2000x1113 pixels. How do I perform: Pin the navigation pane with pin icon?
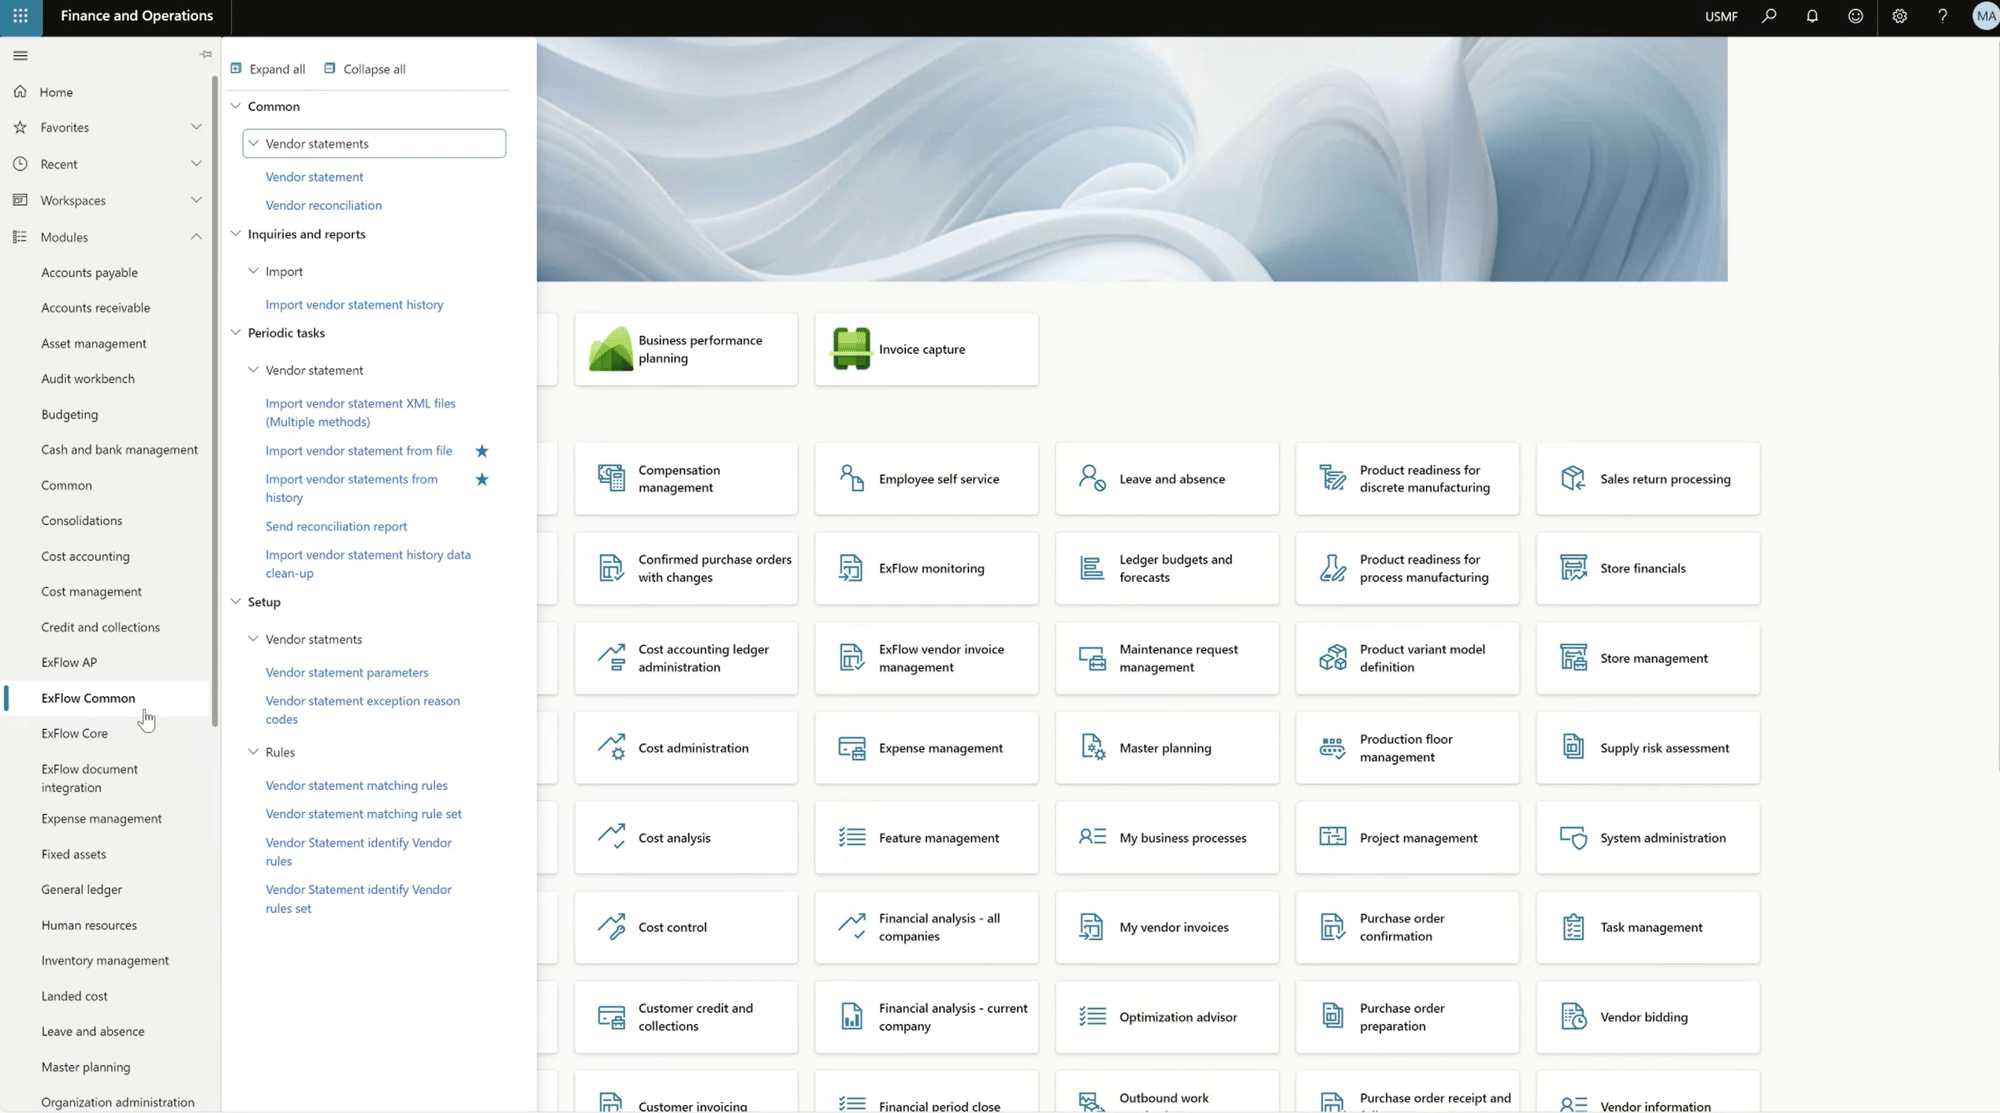point(206,55)
